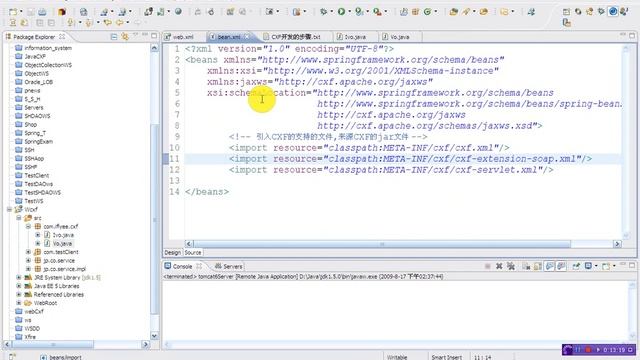Image resolution: width=640 pixels, height=360 pixels.
Task: Click the Run green play button
Action: [x=341, y=12]
